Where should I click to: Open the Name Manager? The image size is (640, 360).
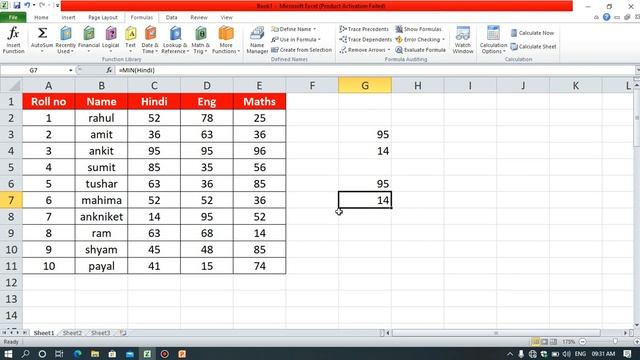pyautogui.click(x=257, y=40)
